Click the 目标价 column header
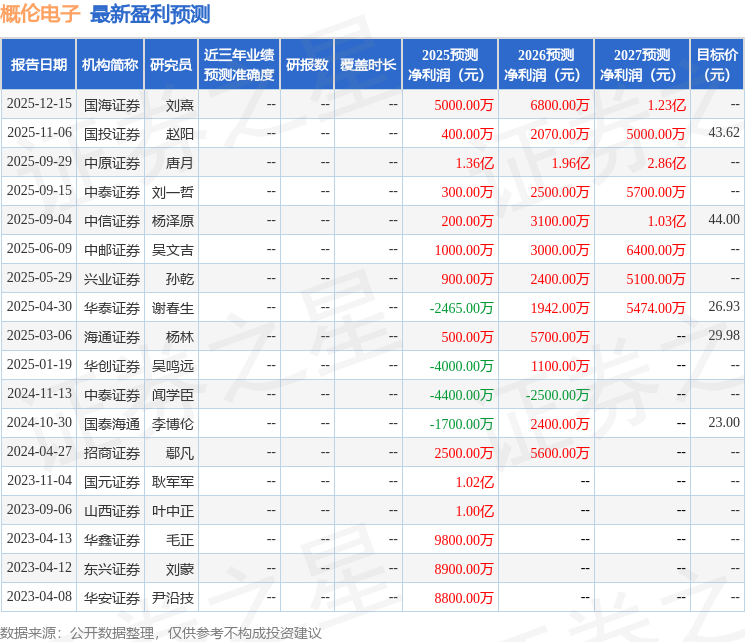This screenshot has height=642, width=745. [x=716, y=65]
